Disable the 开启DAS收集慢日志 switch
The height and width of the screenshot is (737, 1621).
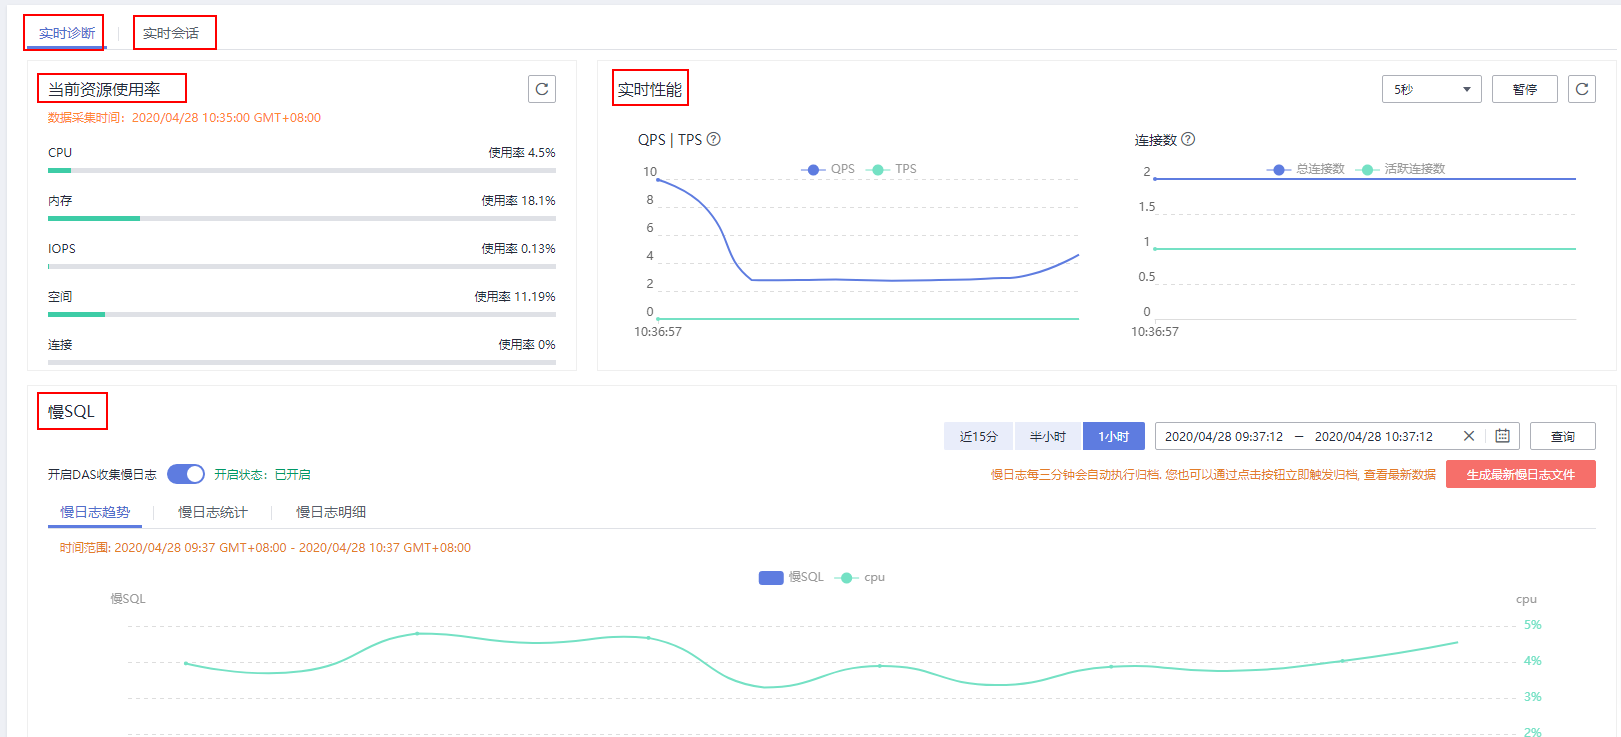click(186, 474)
